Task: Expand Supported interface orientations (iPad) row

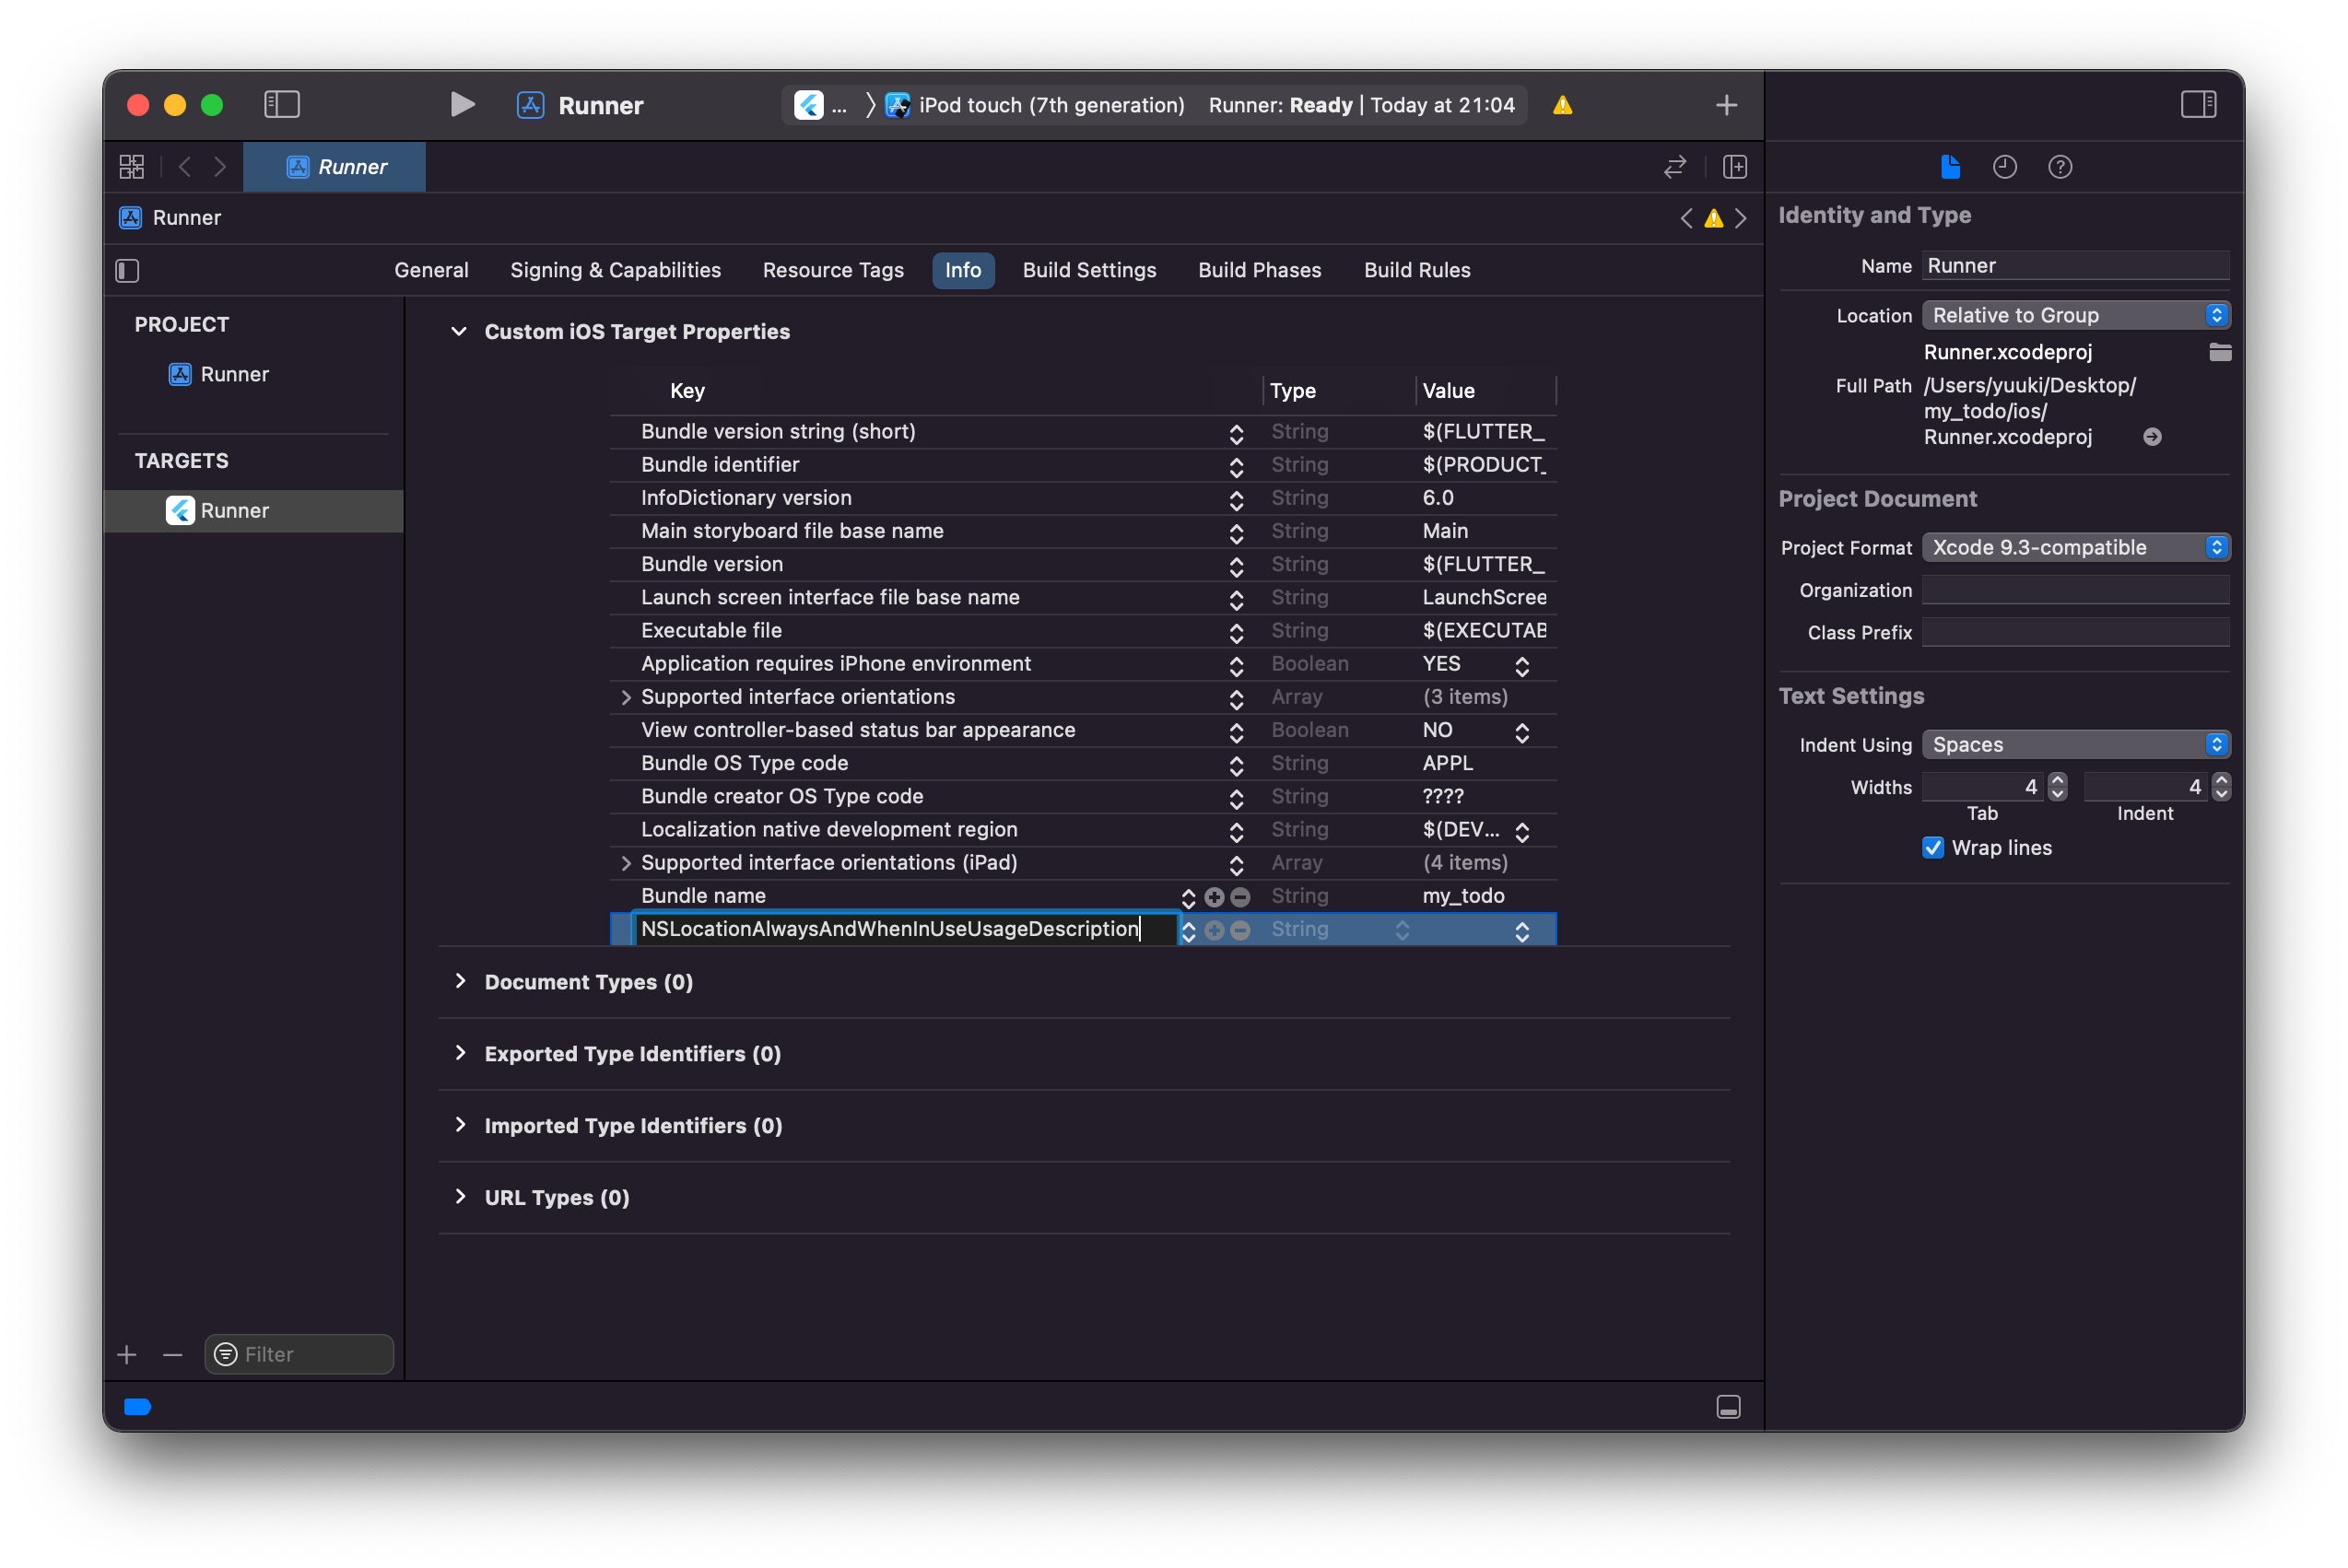Action: pyautogui.click(x=626, y=863)
